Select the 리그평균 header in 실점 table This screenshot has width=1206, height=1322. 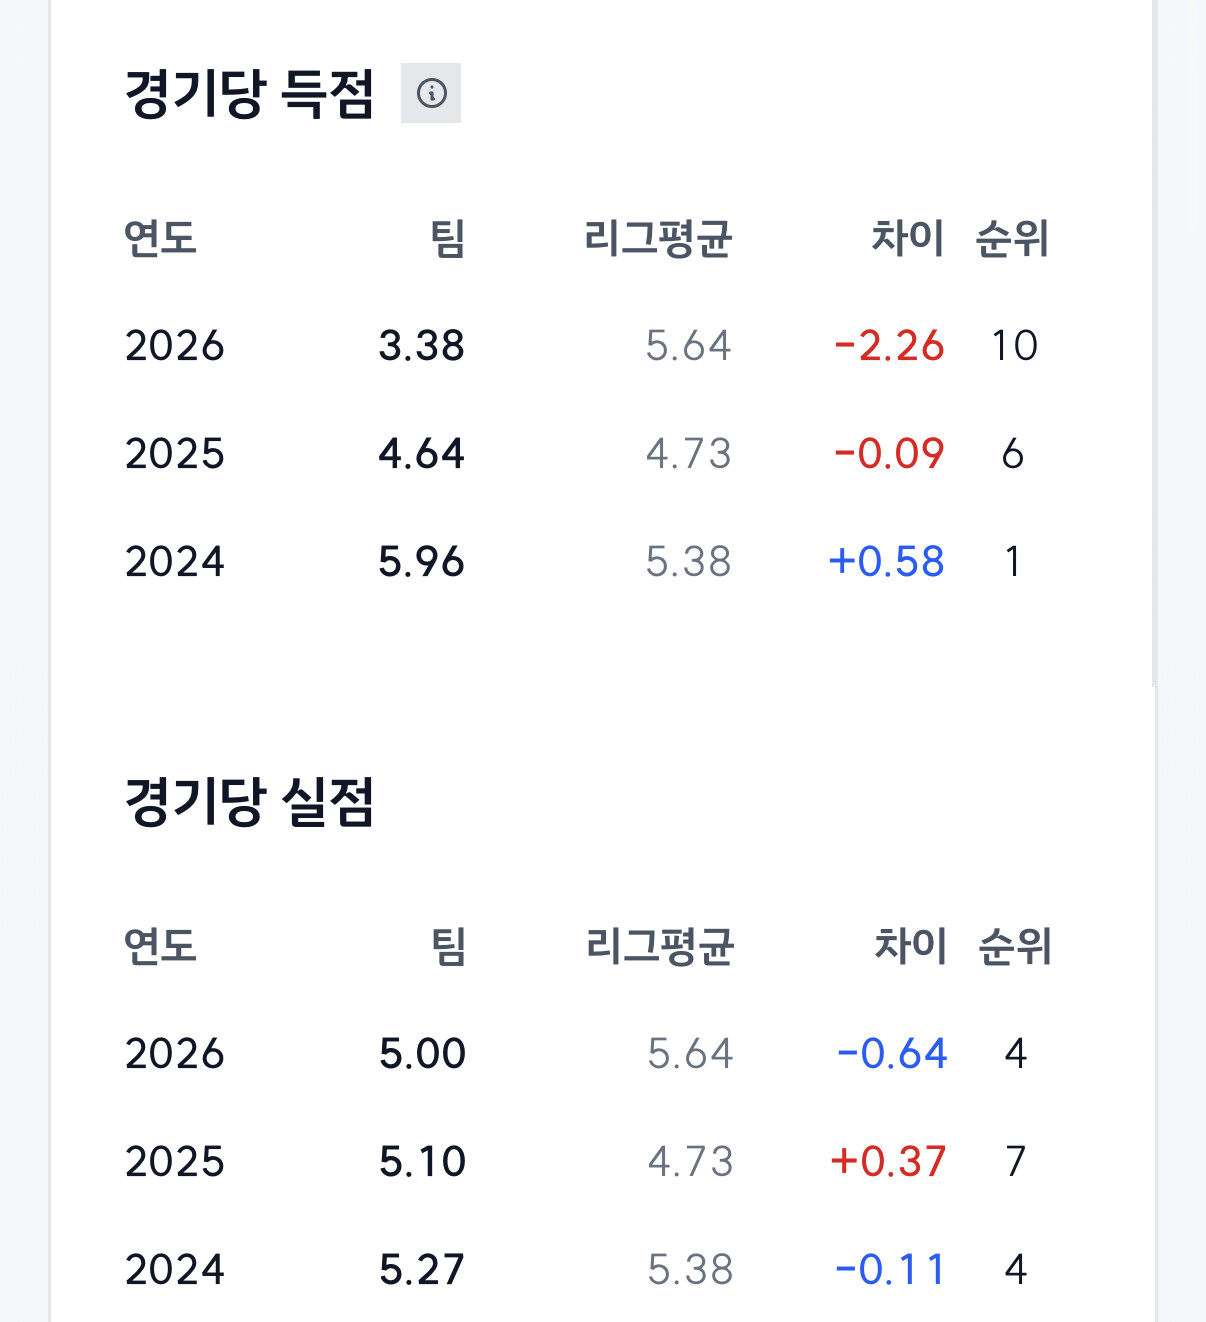tap(660, 946)
